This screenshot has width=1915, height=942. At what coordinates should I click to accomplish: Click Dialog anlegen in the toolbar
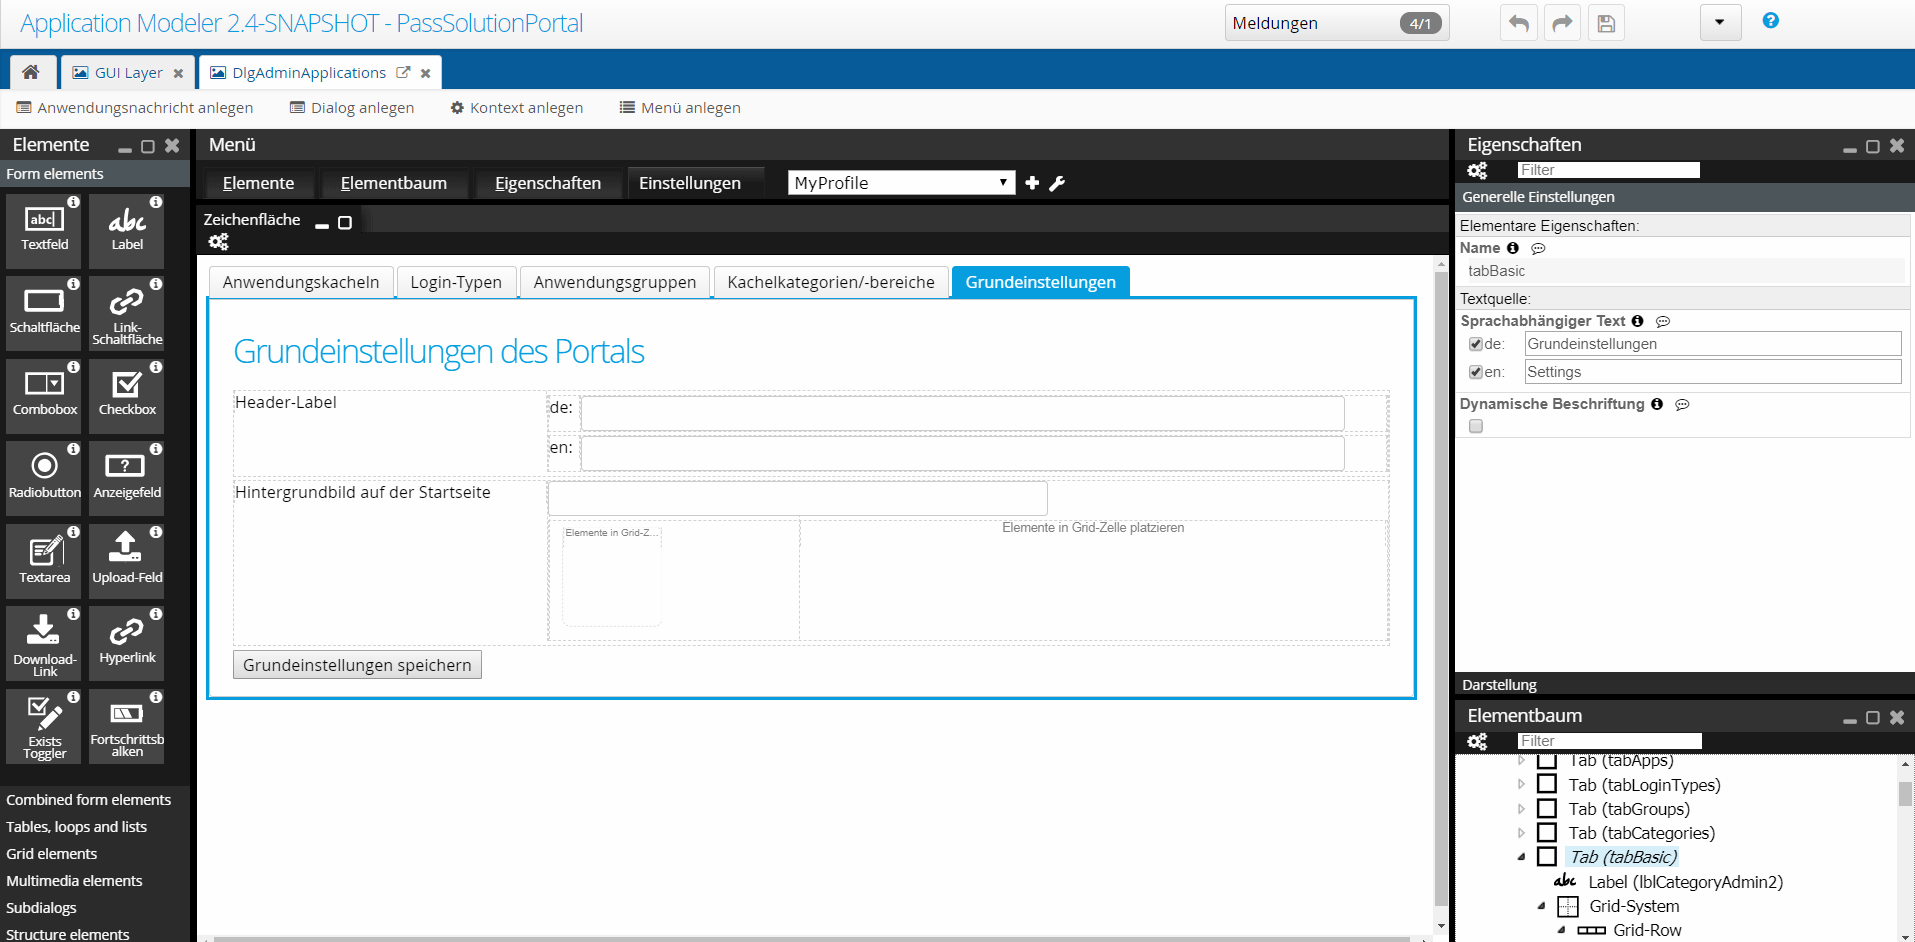pyautogui.click(x=352, y=108)
